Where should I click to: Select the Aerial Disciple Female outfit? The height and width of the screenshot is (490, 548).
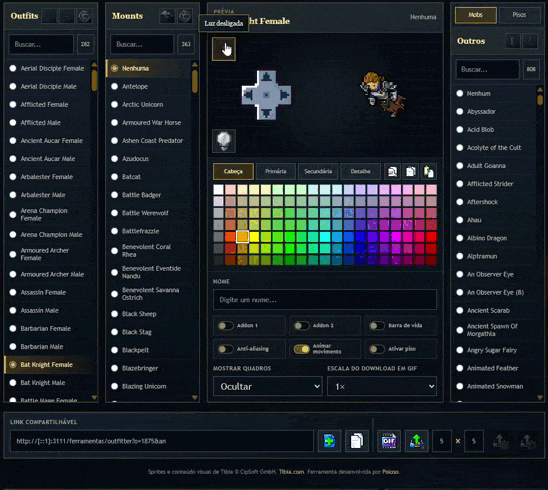coord(48,68)
